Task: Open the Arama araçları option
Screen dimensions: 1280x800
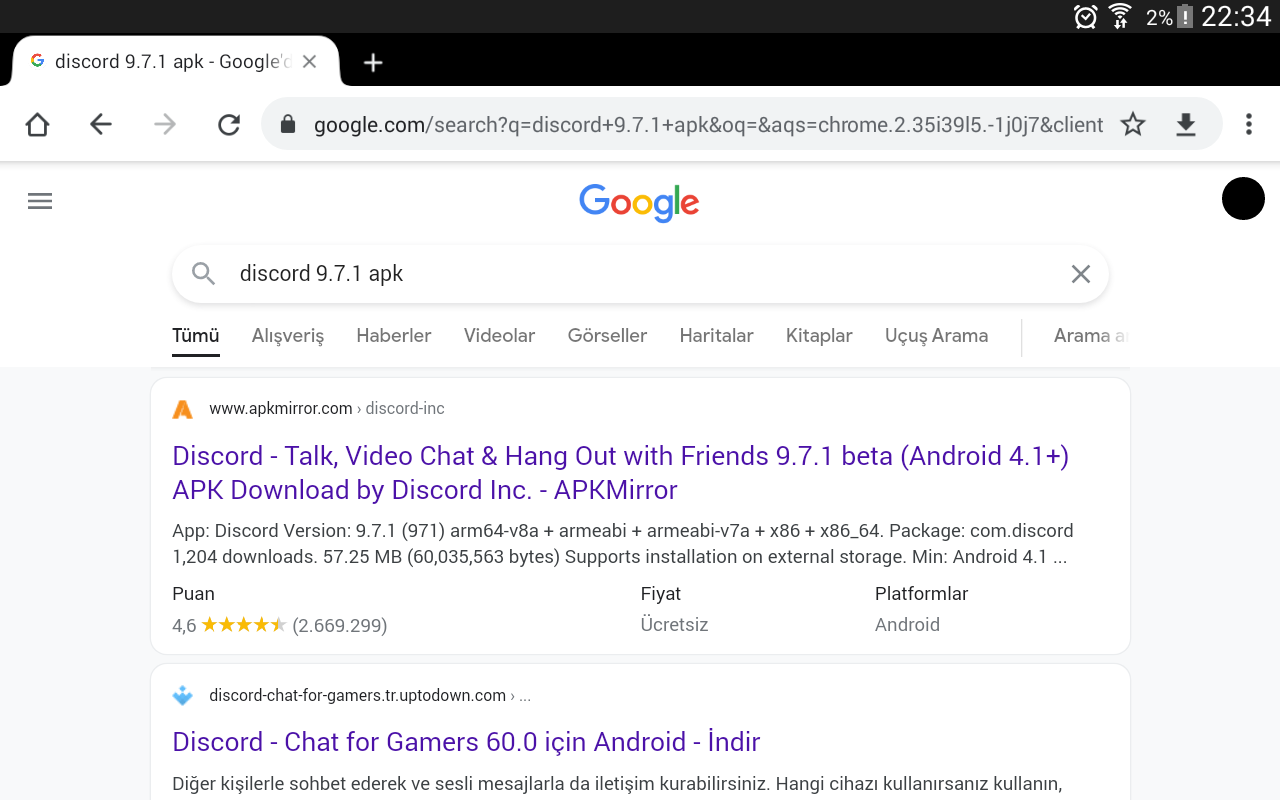Action: pos(1091,336)
